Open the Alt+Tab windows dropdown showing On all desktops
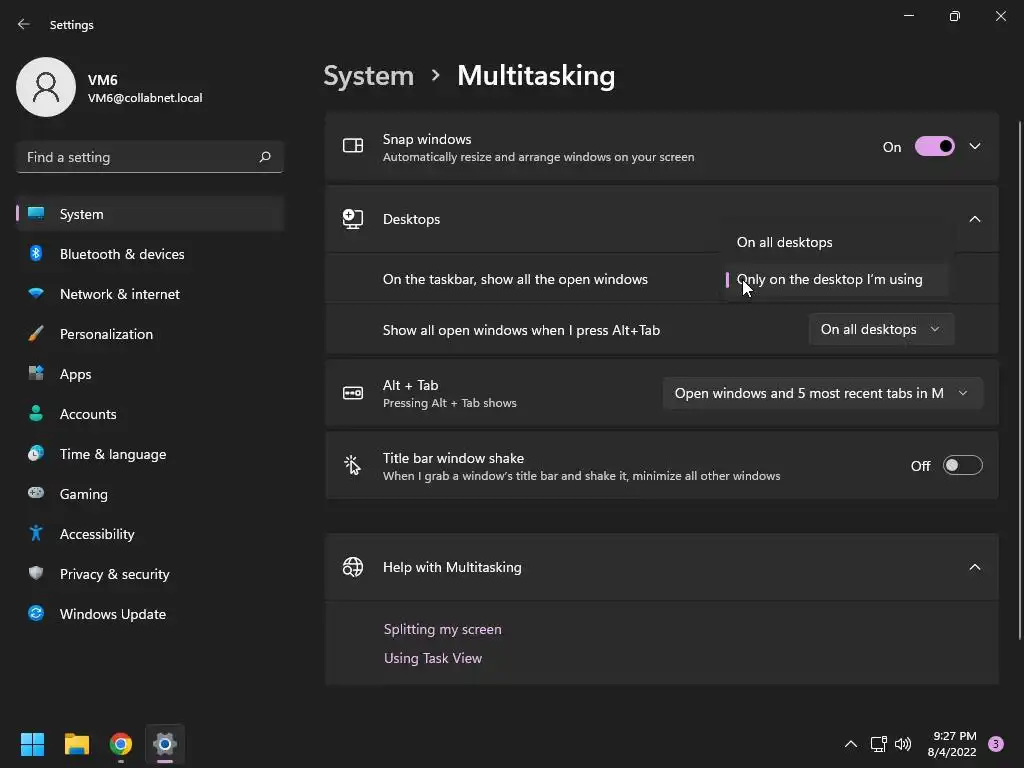This screenshot has width=1024, height=768. point(880,329)
